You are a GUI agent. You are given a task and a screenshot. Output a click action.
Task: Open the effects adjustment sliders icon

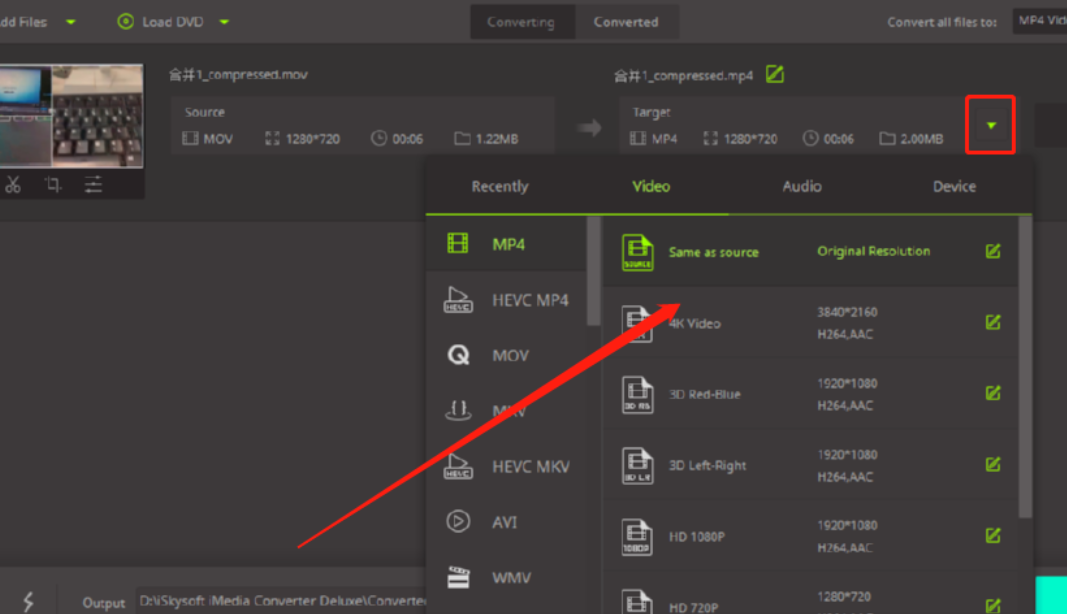click(93, 184)
